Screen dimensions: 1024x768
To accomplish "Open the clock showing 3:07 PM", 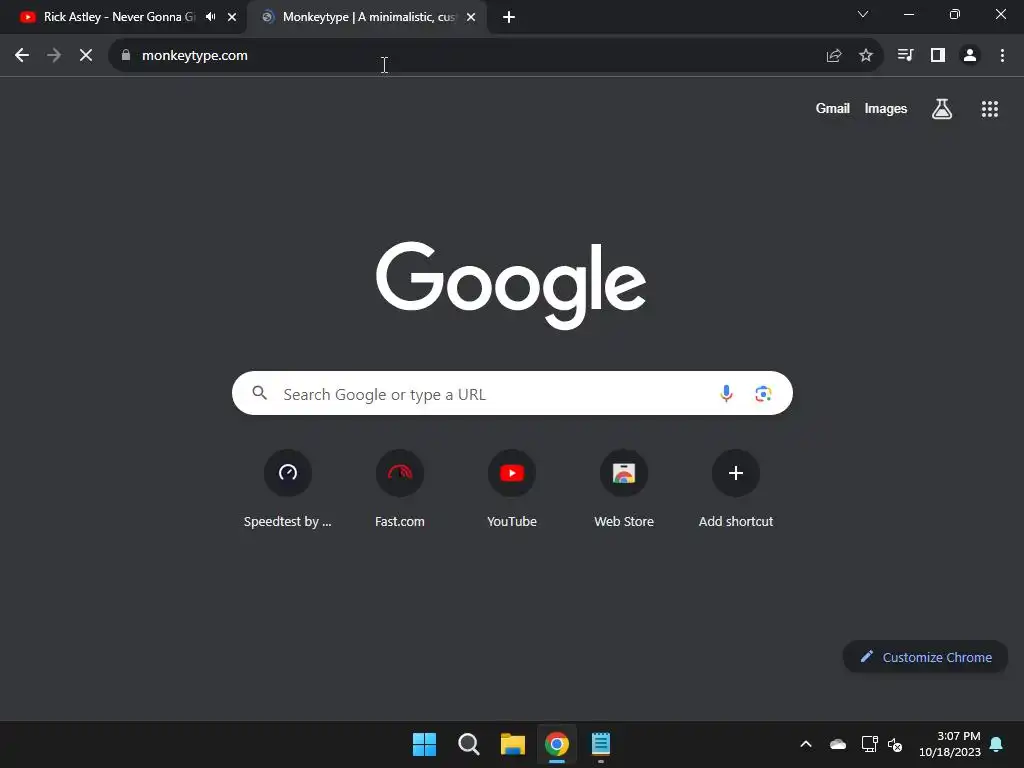I will click(x=950, y=744).
